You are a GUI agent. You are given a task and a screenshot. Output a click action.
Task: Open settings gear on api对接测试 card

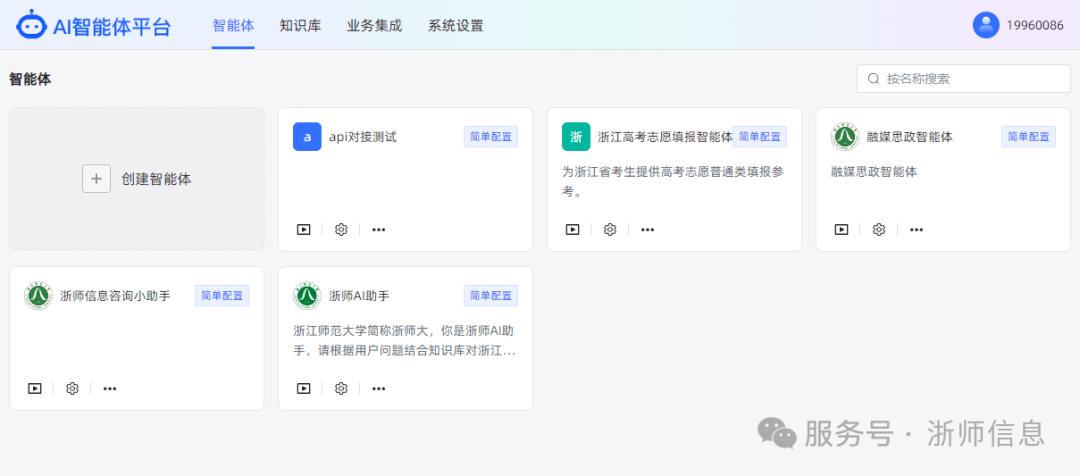341,229
